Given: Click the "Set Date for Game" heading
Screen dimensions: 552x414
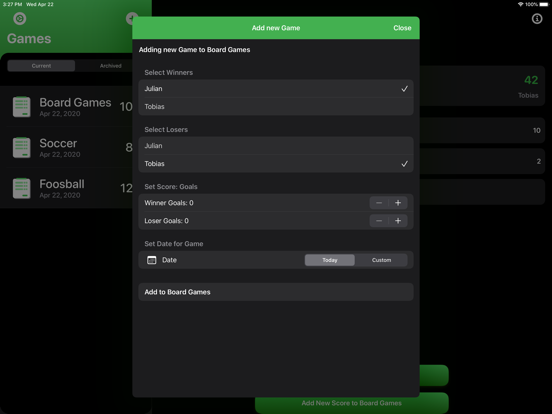Looking at the screenshot, I should click(x=174, y=244).
